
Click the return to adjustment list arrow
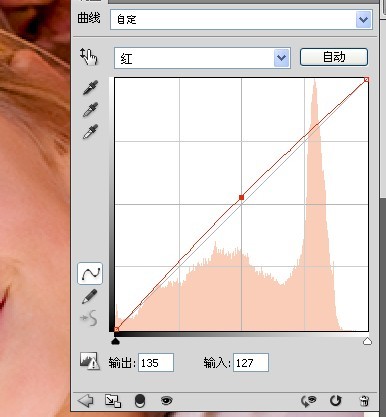85,400
